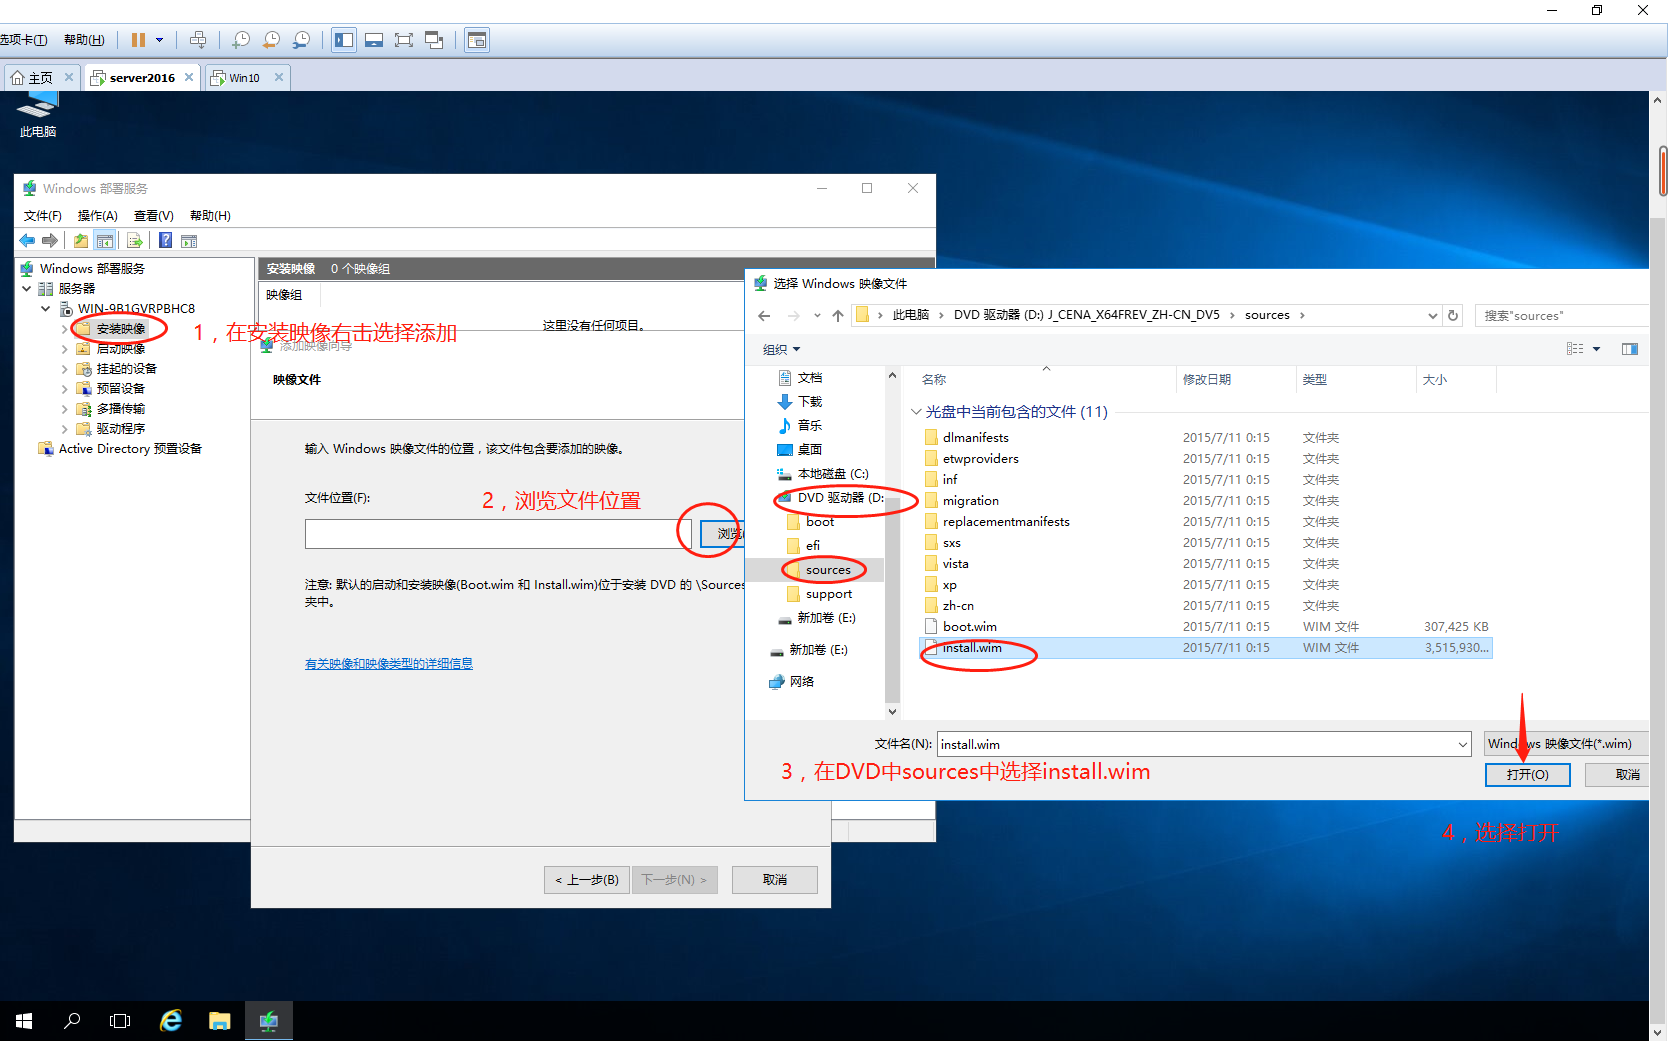Expand the 预留设备 node
Screen dimensions: 1668x1041
point(65,388)
